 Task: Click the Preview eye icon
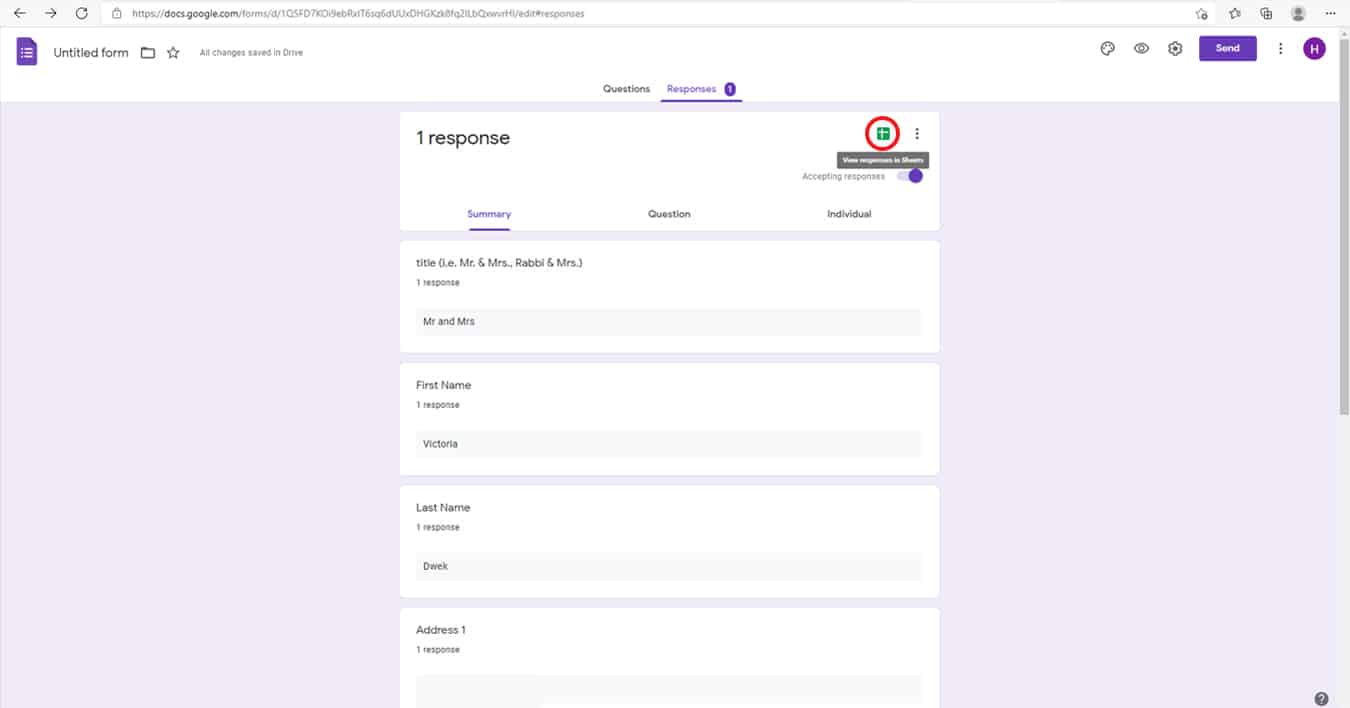point(1141,49)
